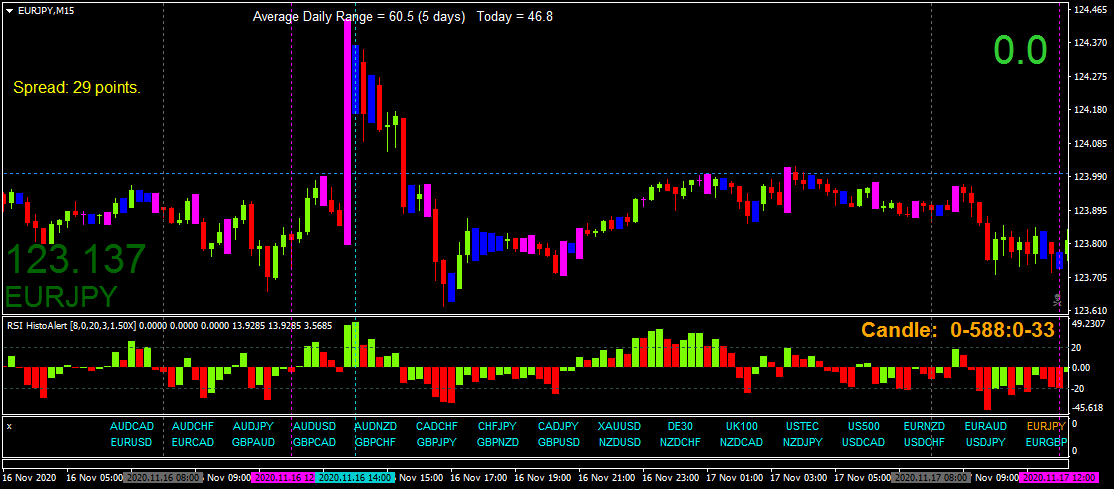Select the USTEC index label
Screen dimensions: 1114x489
click(803, 427)
